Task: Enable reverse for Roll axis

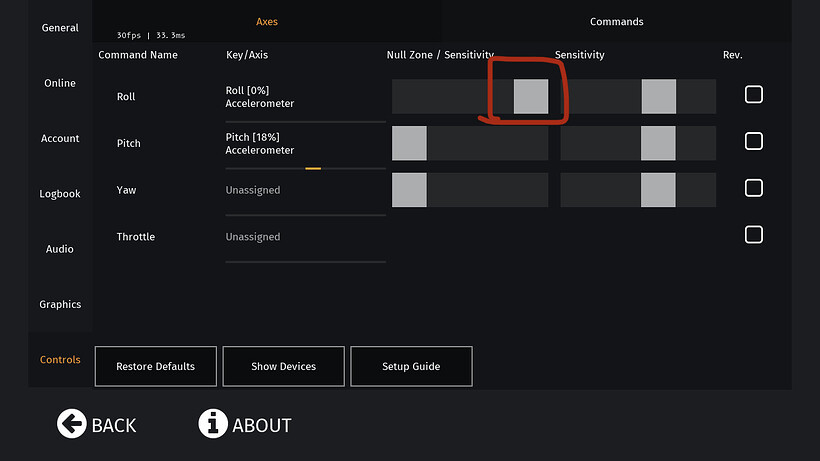Action: tap(754, 95)
